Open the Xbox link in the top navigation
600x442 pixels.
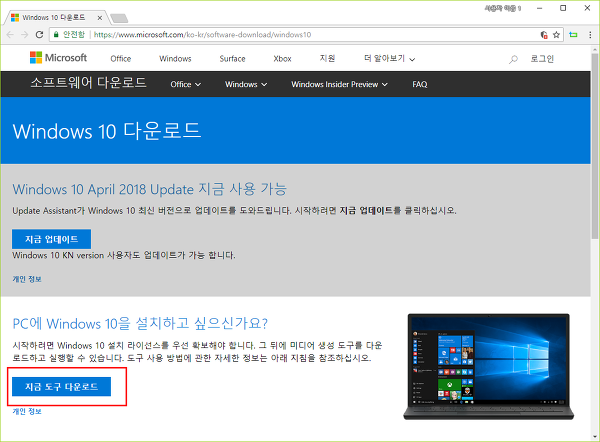tap(282, 59)
